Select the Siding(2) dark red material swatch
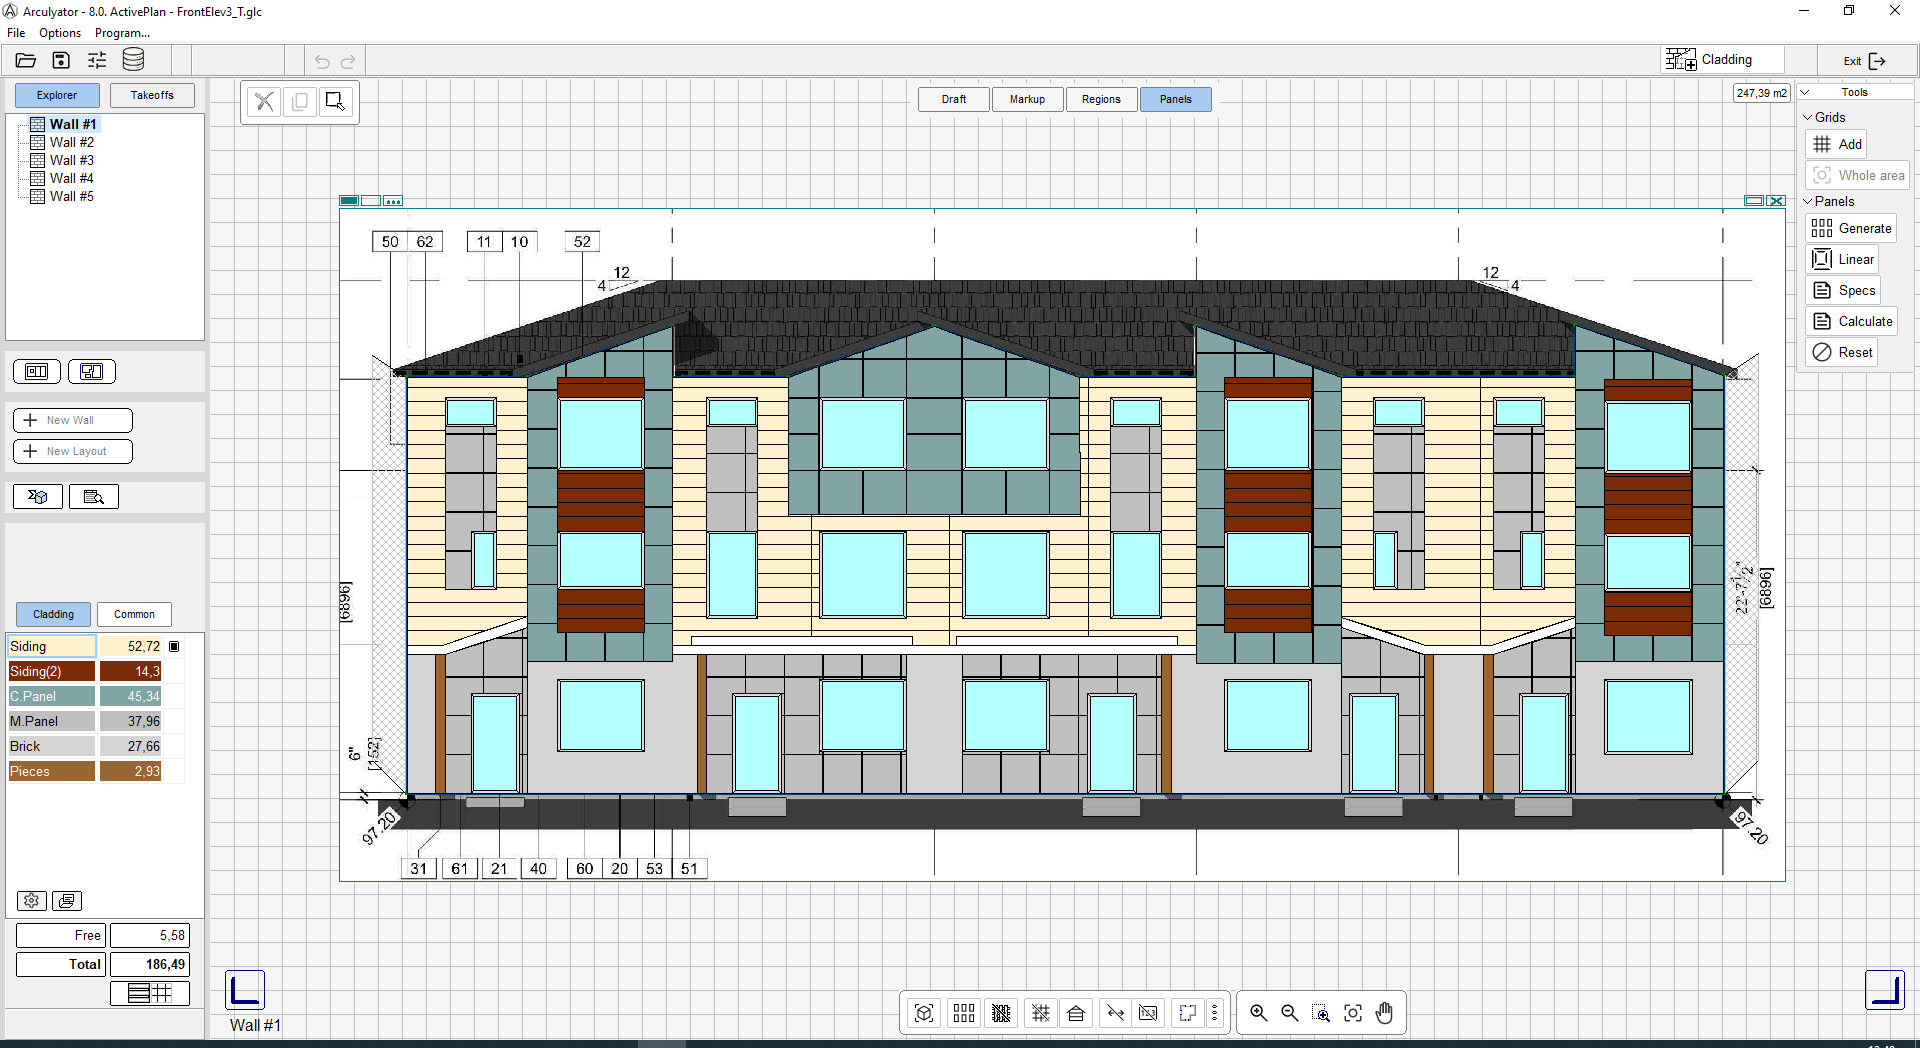Image resolution: width=1920 pixels, height=1048 pixels. [x=52, y=671]
